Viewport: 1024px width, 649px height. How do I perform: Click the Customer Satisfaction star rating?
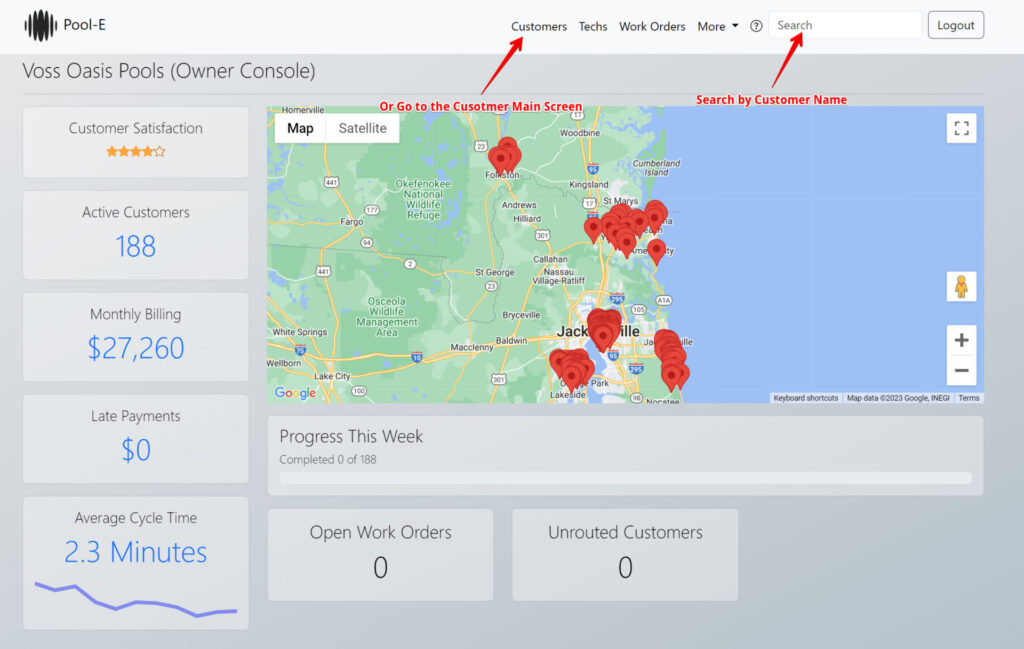click(136, 151)
